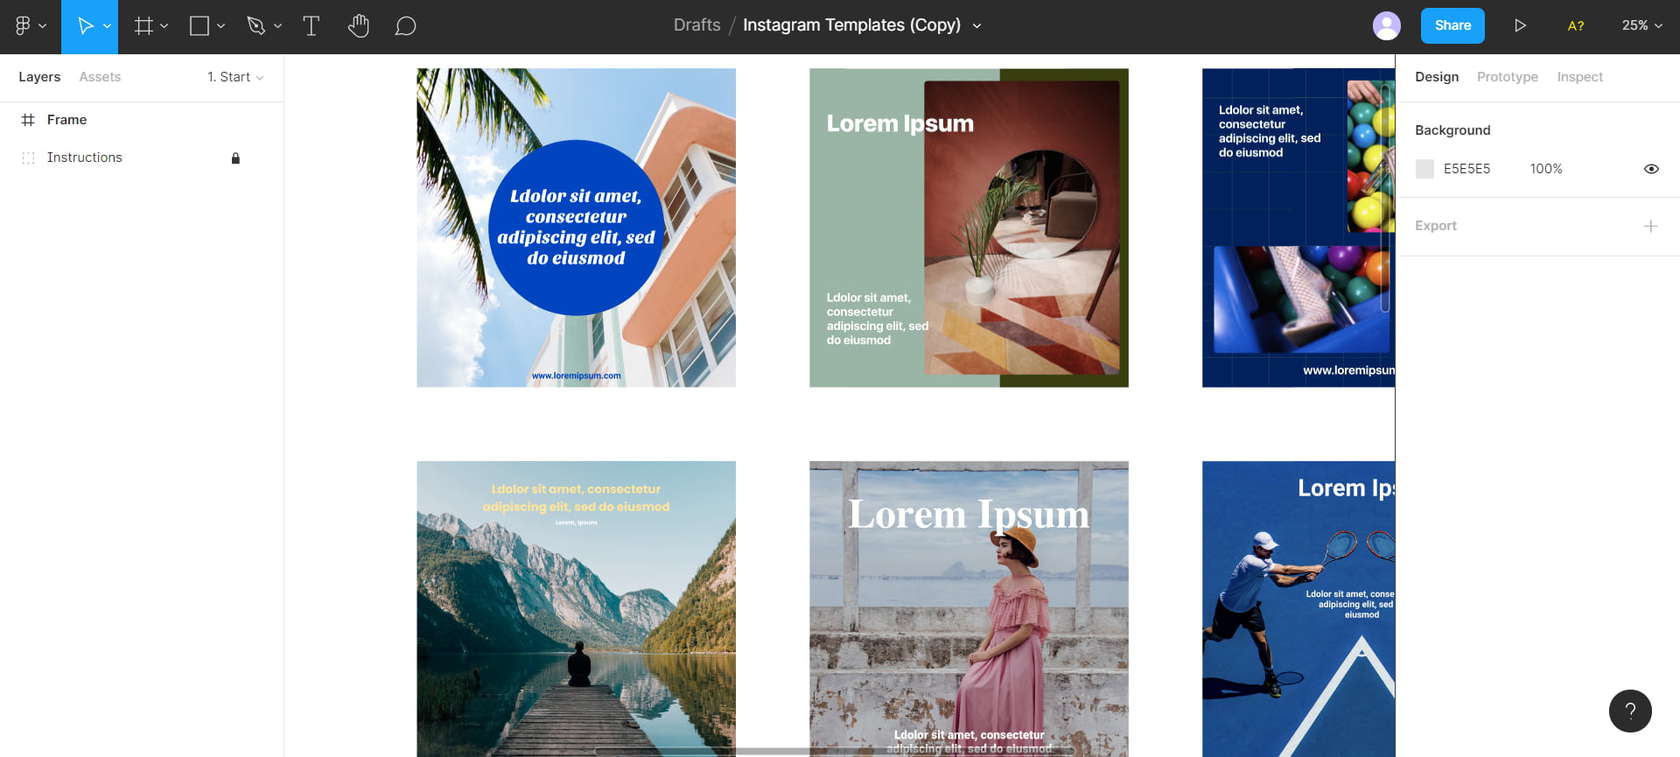
Task: Switch to the Assets tab
Action: tap(100, 77)
